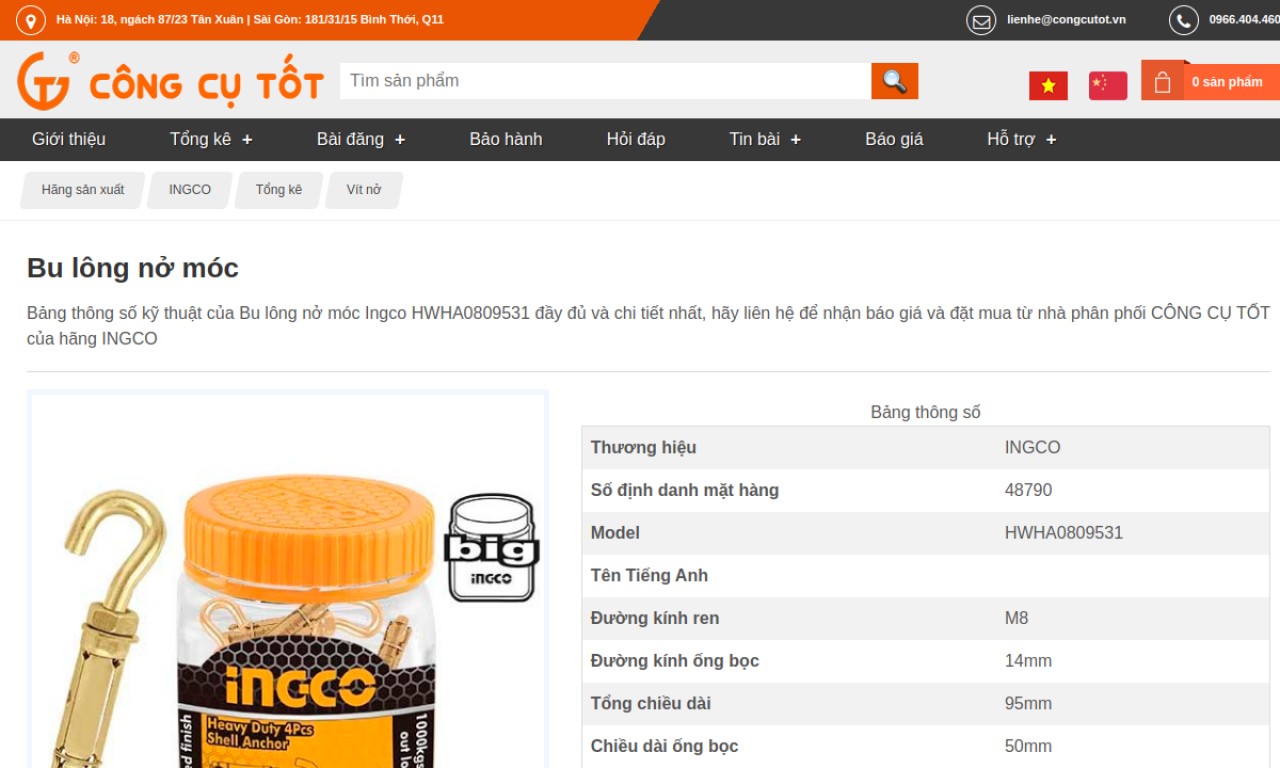Screen dimensions: 1280x768
Task: Click the INGCO brand value cell
Action: pos(1033,448)
